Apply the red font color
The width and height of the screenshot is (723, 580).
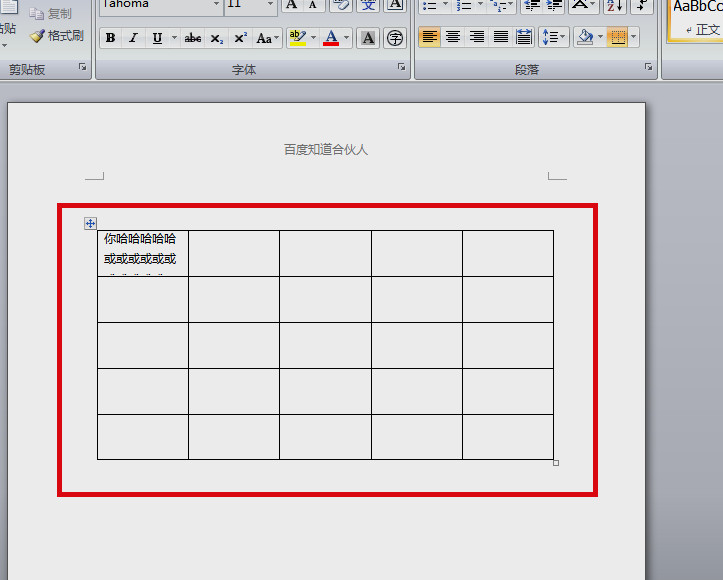coord(331,38)
